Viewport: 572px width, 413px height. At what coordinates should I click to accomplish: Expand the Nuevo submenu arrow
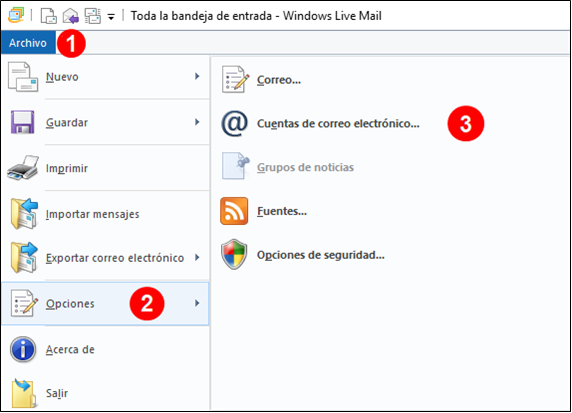pyautogui.click(x=197, y=76)
